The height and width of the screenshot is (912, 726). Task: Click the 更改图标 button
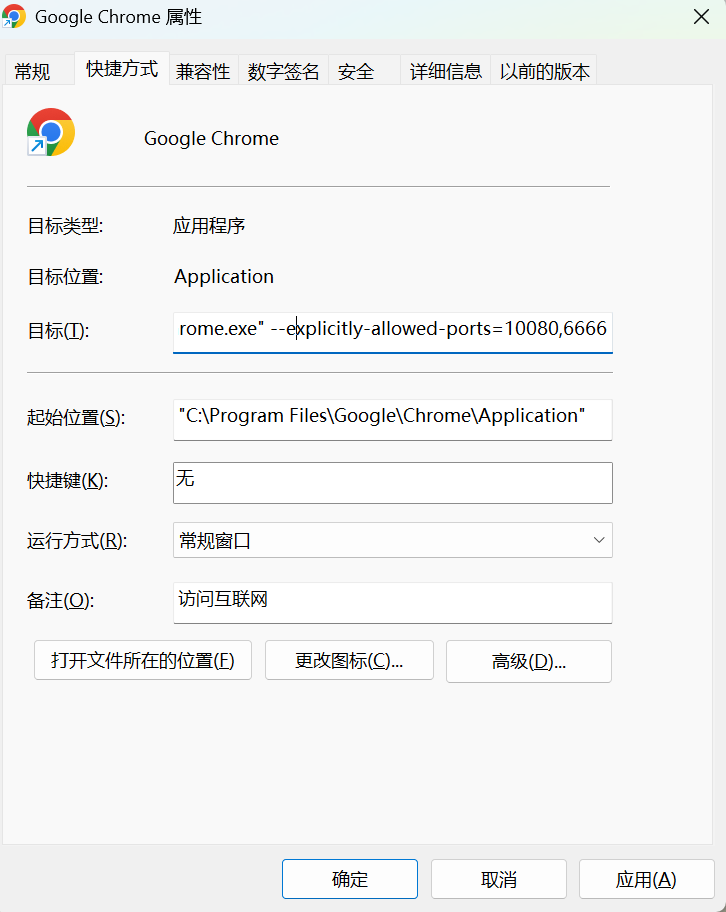349,661
